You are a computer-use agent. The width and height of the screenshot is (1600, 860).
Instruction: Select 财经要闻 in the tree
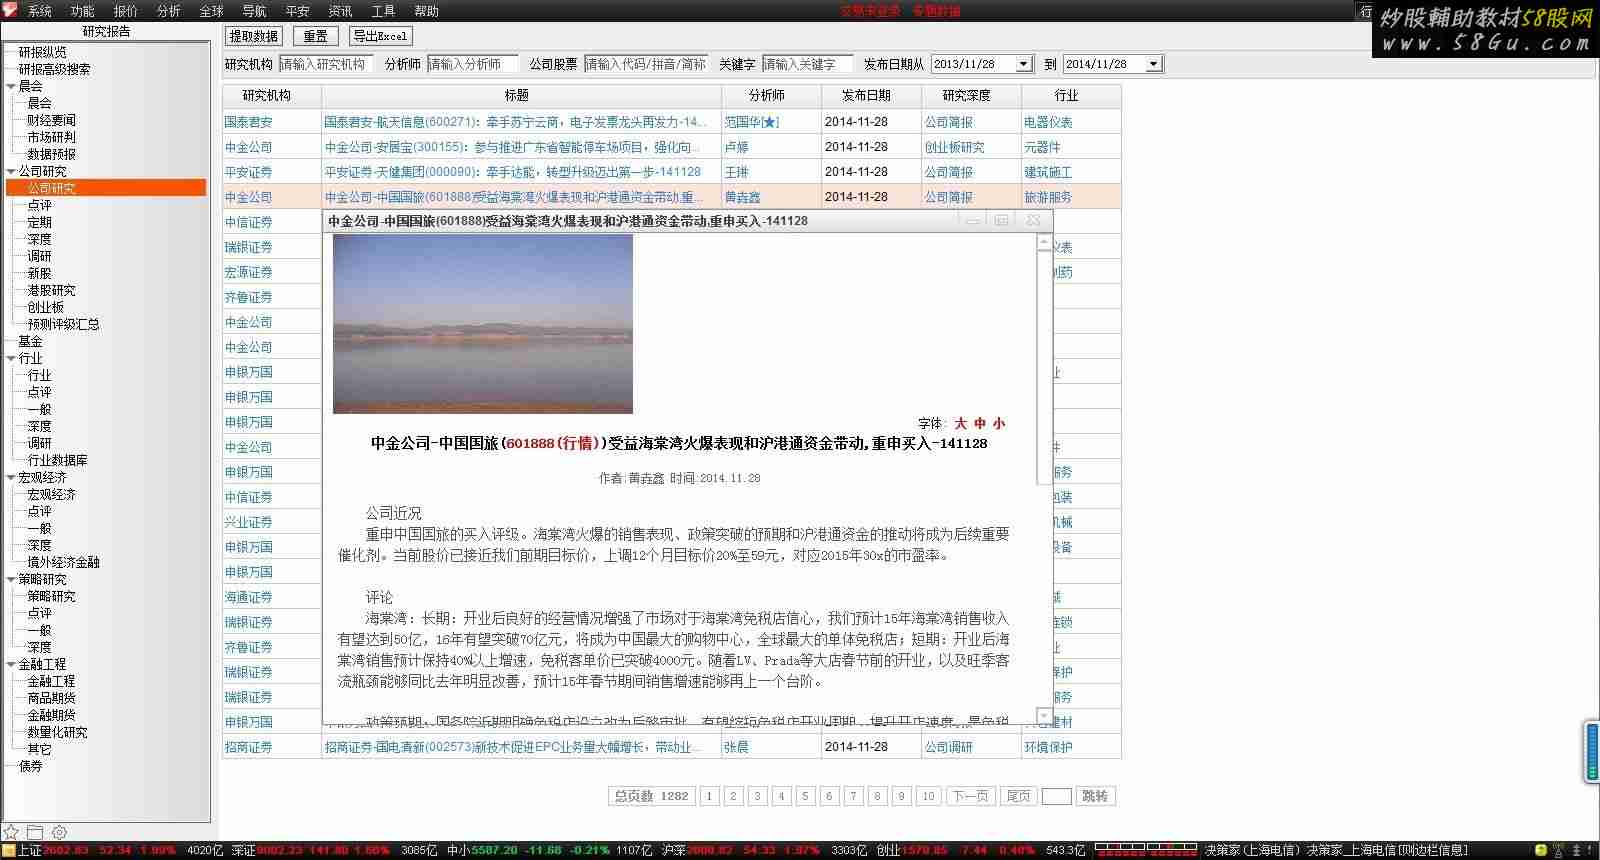click(x=51, y=120)
